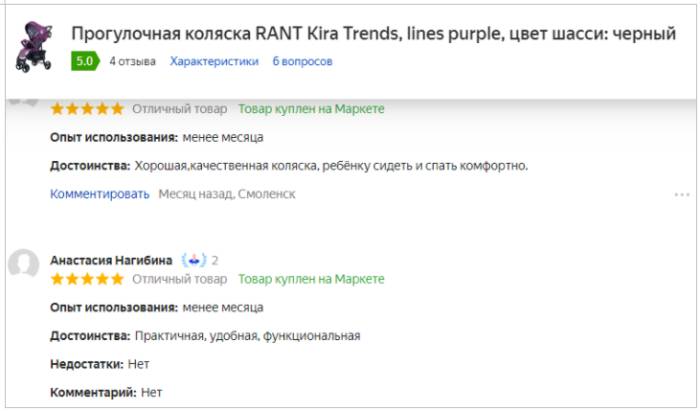
Task: Open the product title RANT Kira Trends
Action: coord(373,33)
